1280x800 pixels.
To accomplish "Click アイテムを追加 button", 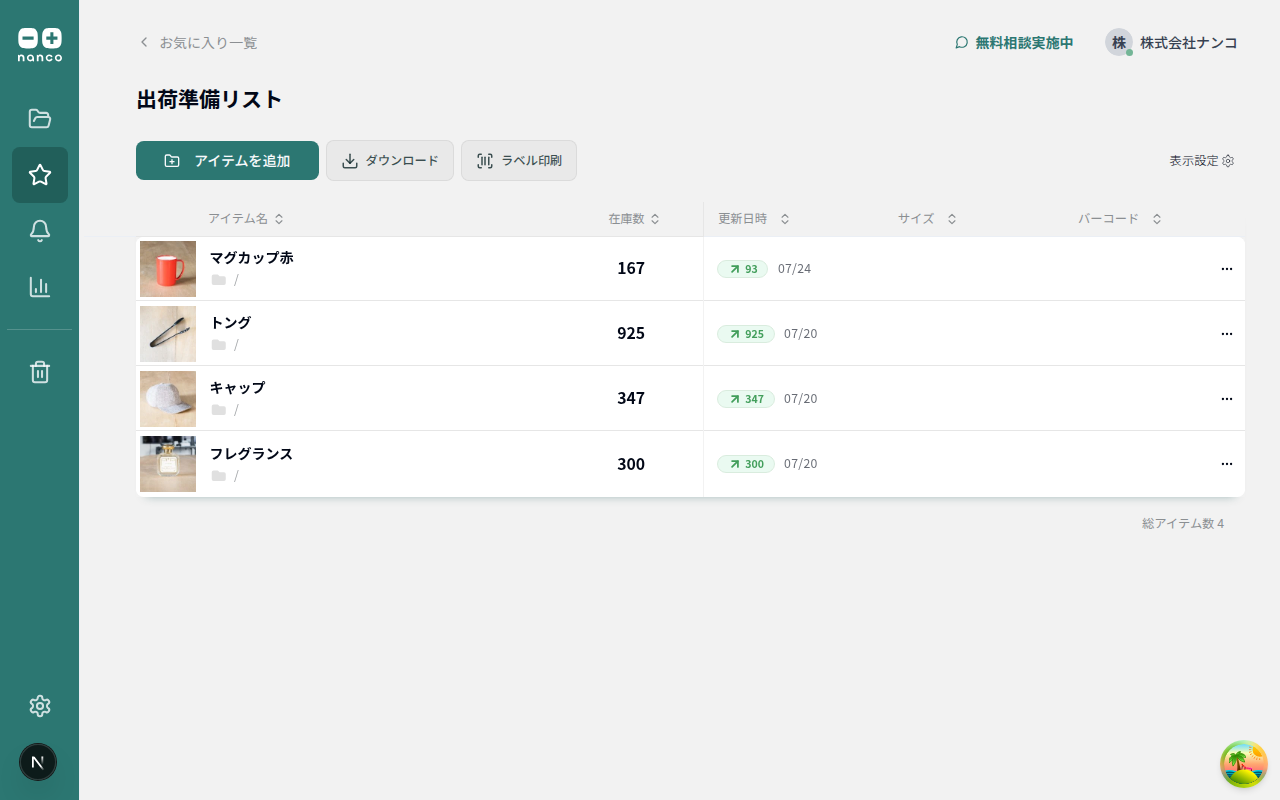I will 227,161.
